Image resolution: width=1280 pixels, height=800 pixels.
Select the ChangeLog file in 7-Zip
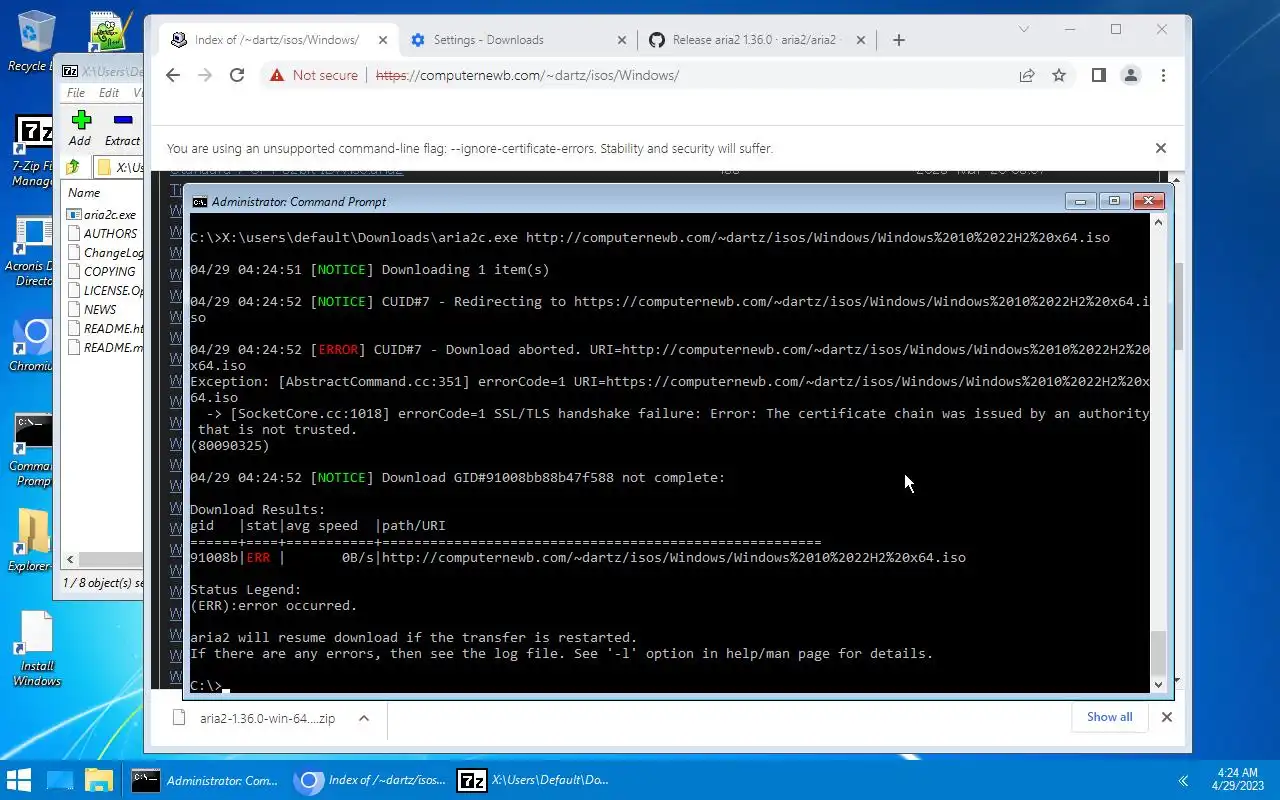click(x=104, y=253)
